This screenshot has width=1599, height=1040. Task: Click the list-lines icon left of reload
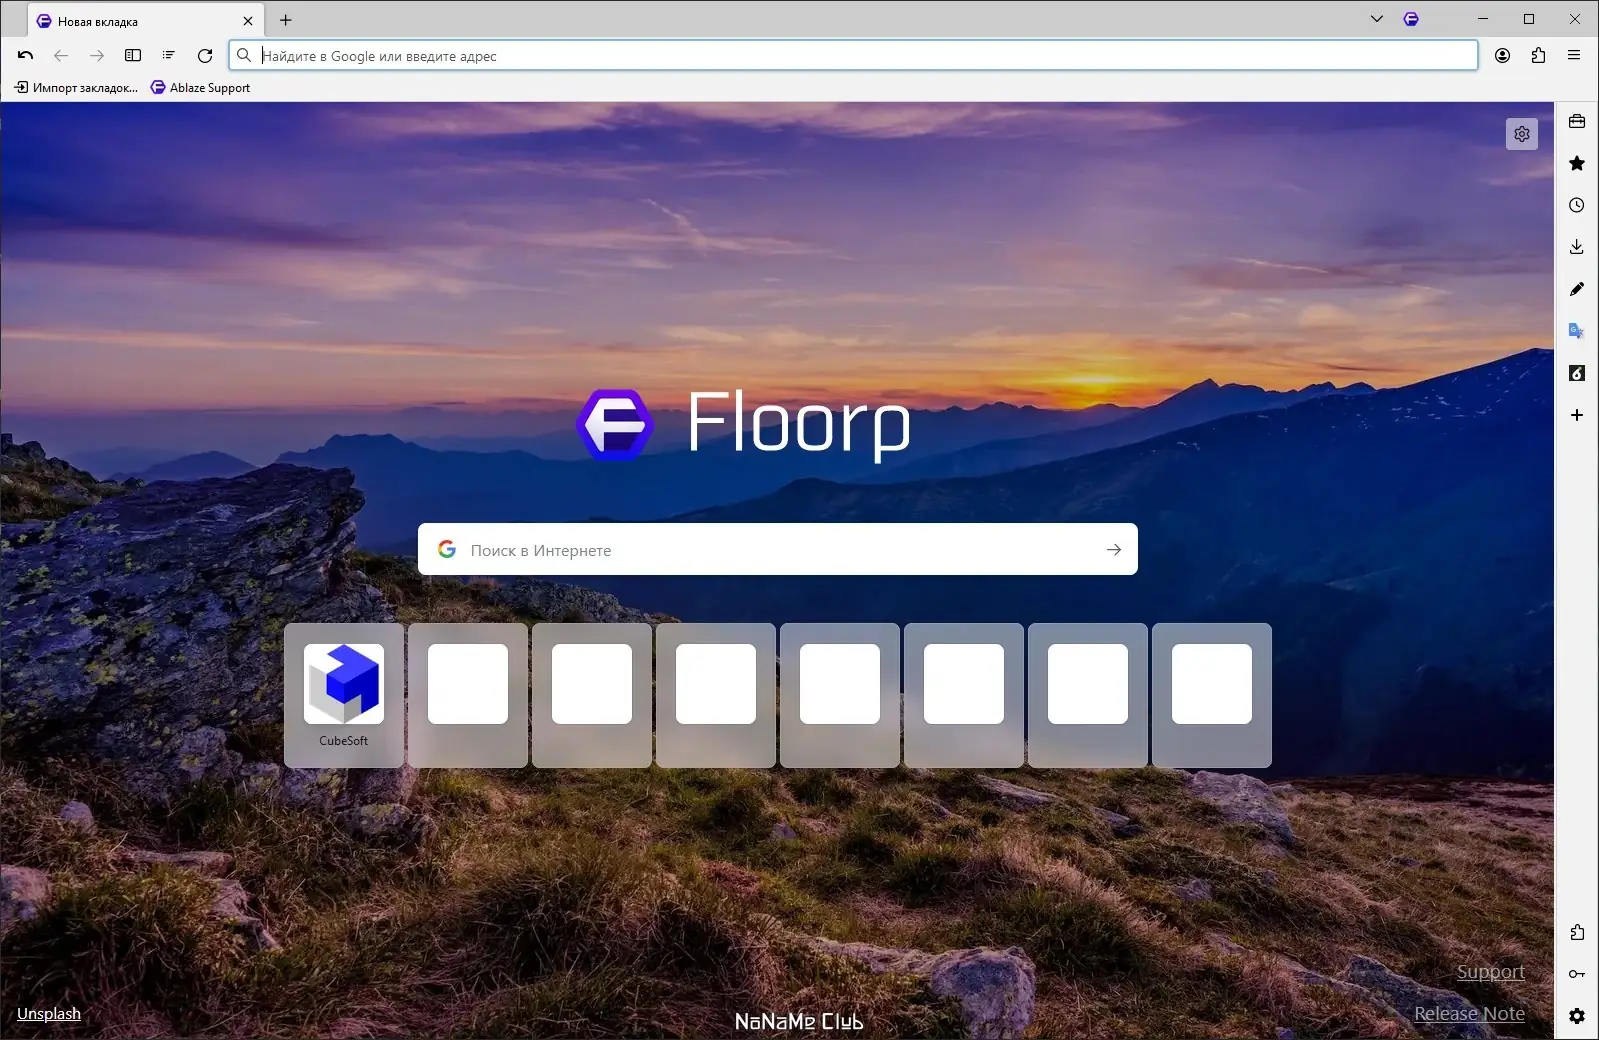pyautogui.click(x=169, y=56)
